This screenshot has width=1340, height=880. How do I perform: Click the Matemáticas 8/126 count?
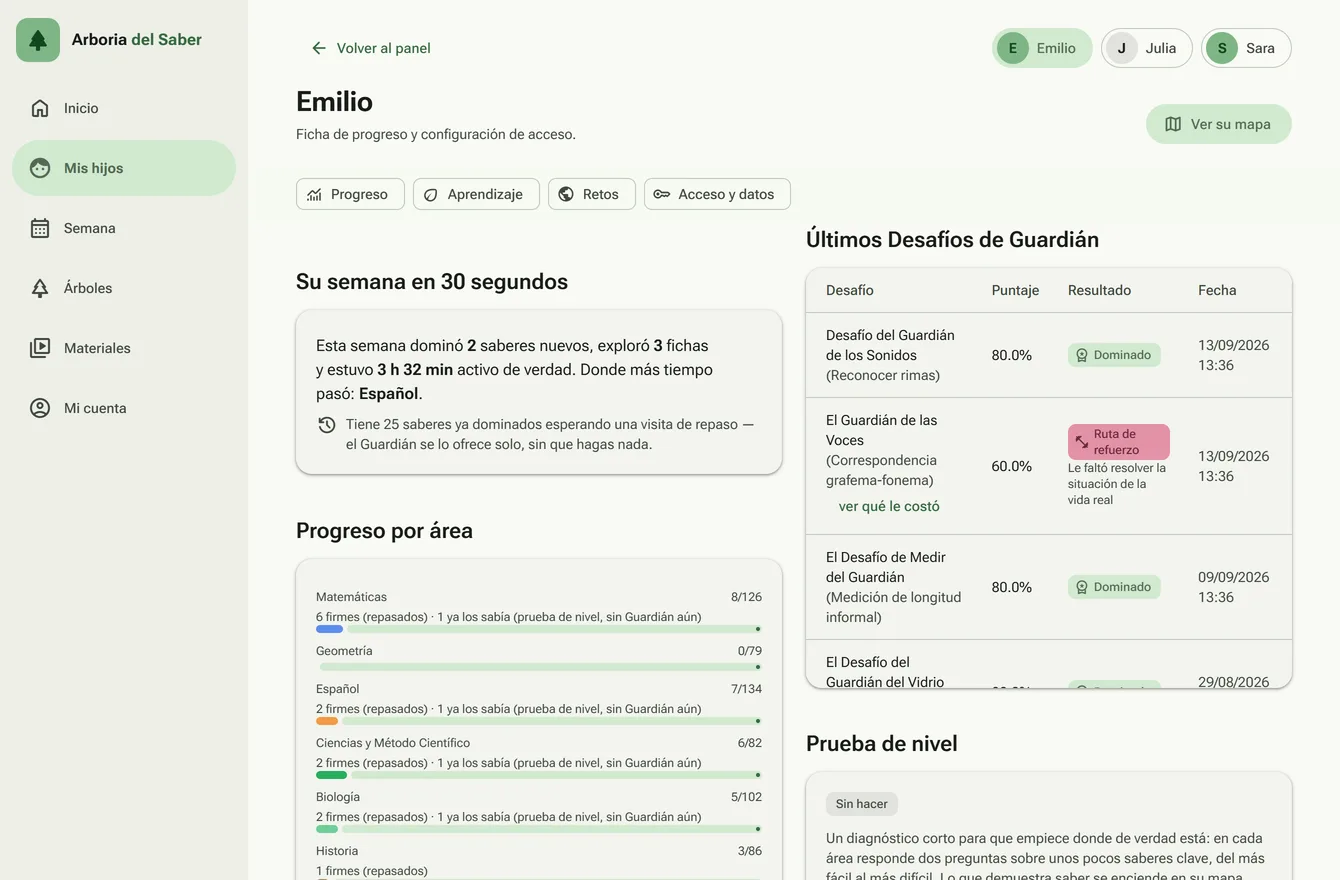(746, 597)
